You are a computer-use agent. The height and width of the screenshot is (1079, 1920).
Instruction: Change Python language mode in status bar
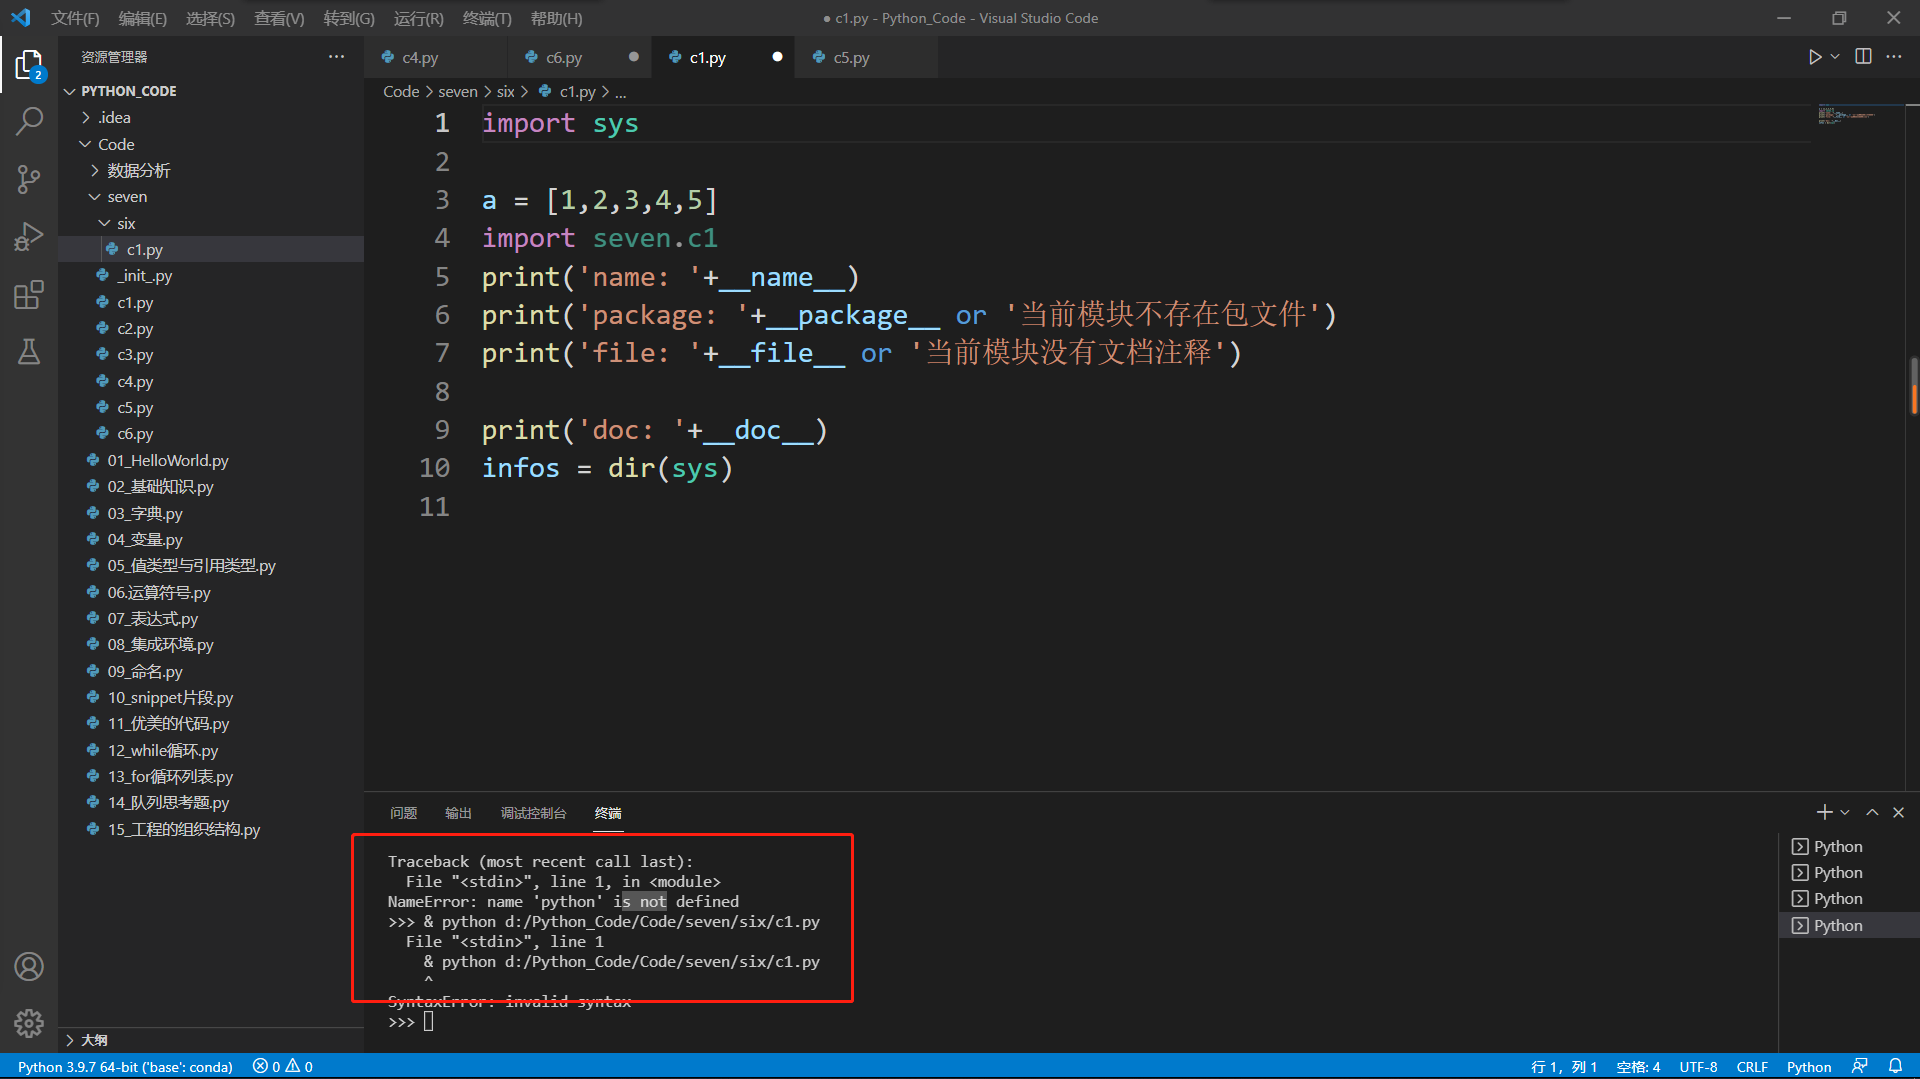1809,1066
